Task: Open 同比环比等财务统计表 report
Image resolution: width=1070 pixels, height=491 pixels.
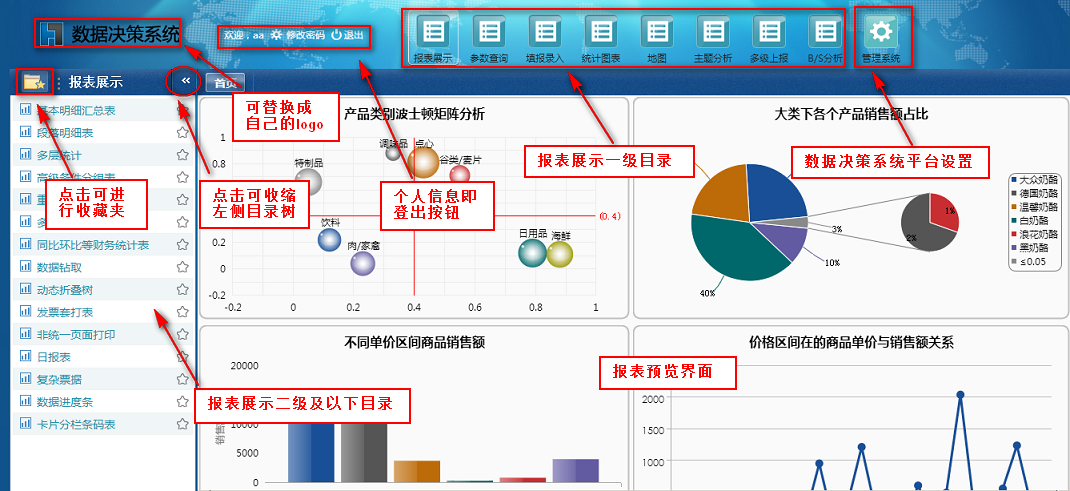Action: [x=93, y=245]
